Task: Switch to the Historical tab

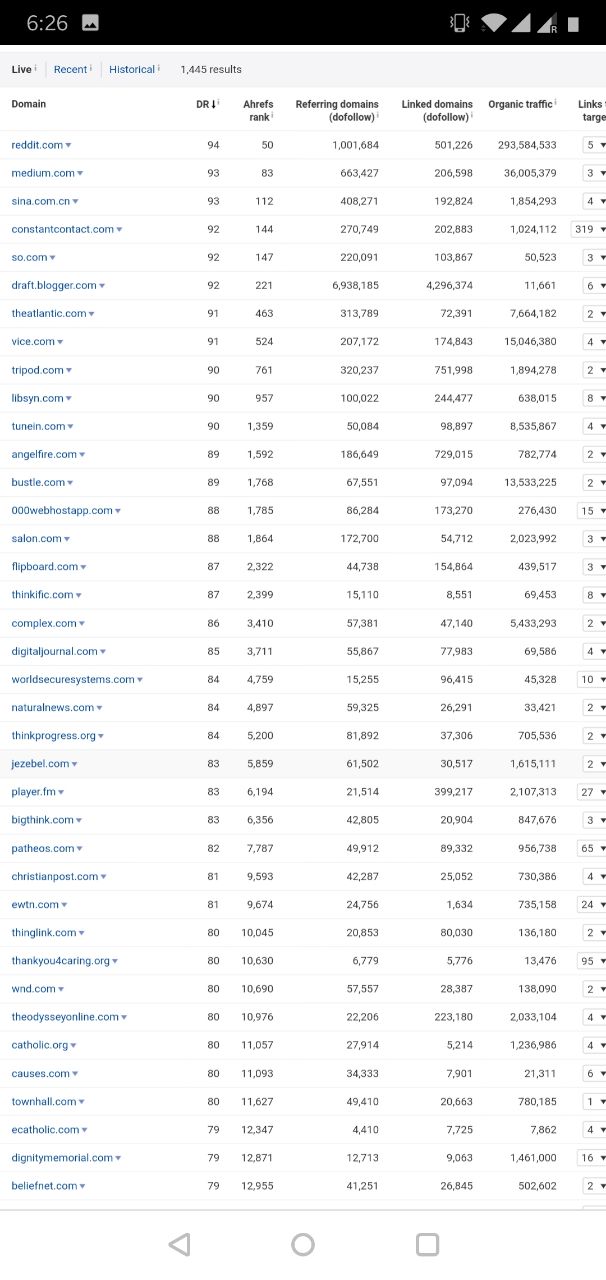Action: point(132,69)
